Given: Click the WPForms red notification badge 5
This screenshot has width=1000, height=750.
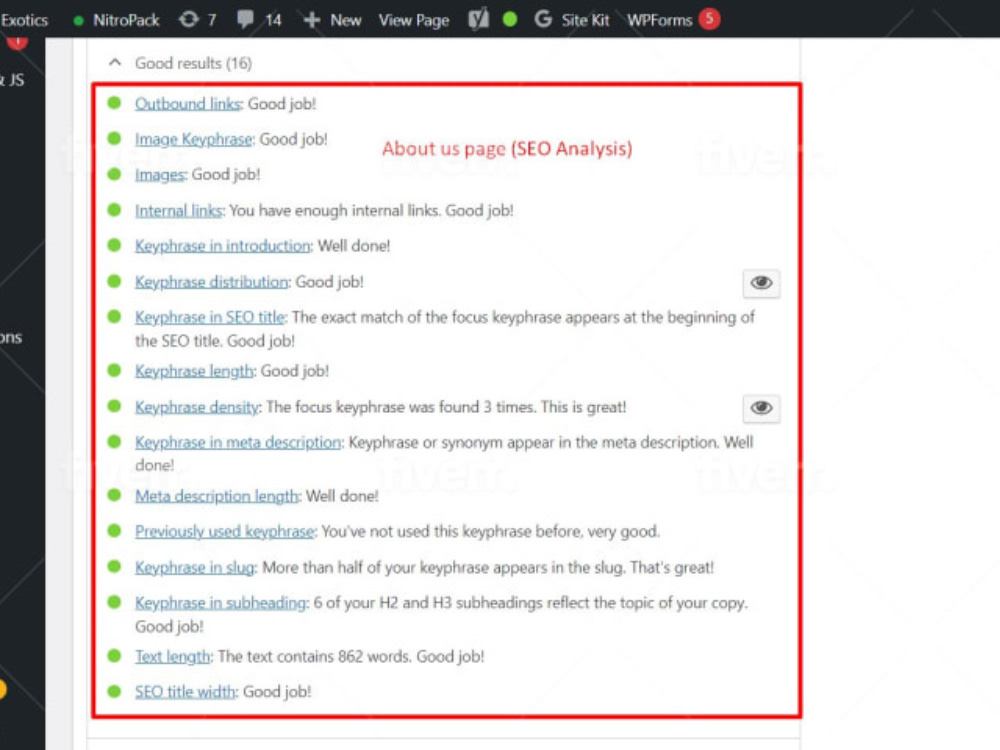Looking at the screenshot, I should pyautogui.click(x=709, y=18).
